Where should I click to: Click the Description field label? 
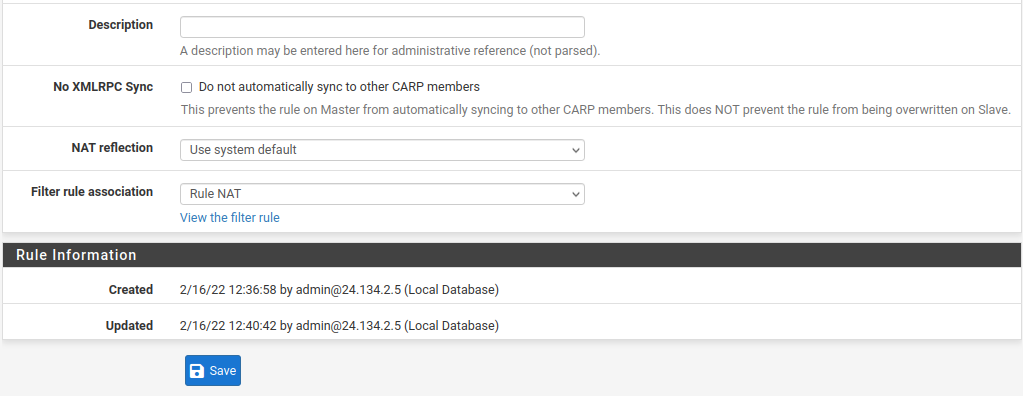click(121, 25)
